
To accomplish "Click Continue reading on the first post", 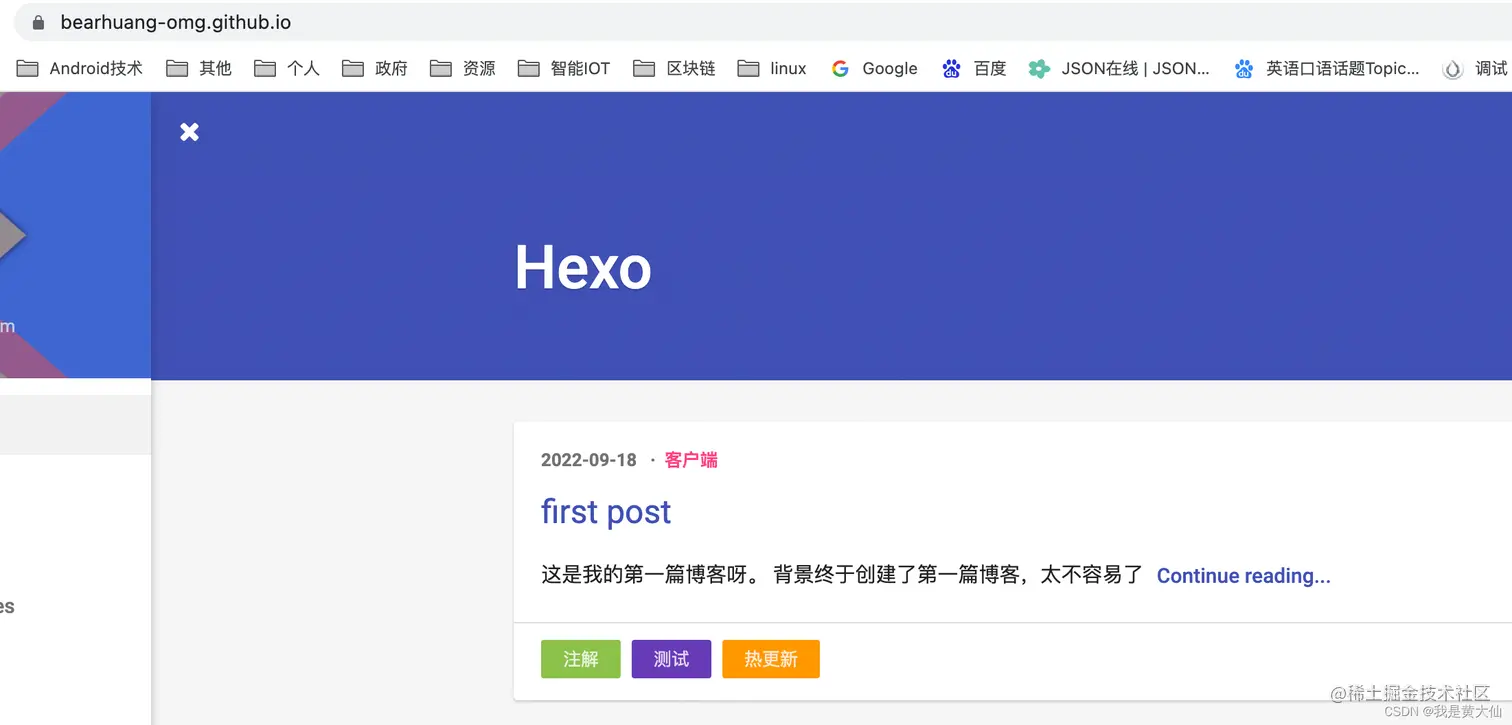I will [1243, 576].
